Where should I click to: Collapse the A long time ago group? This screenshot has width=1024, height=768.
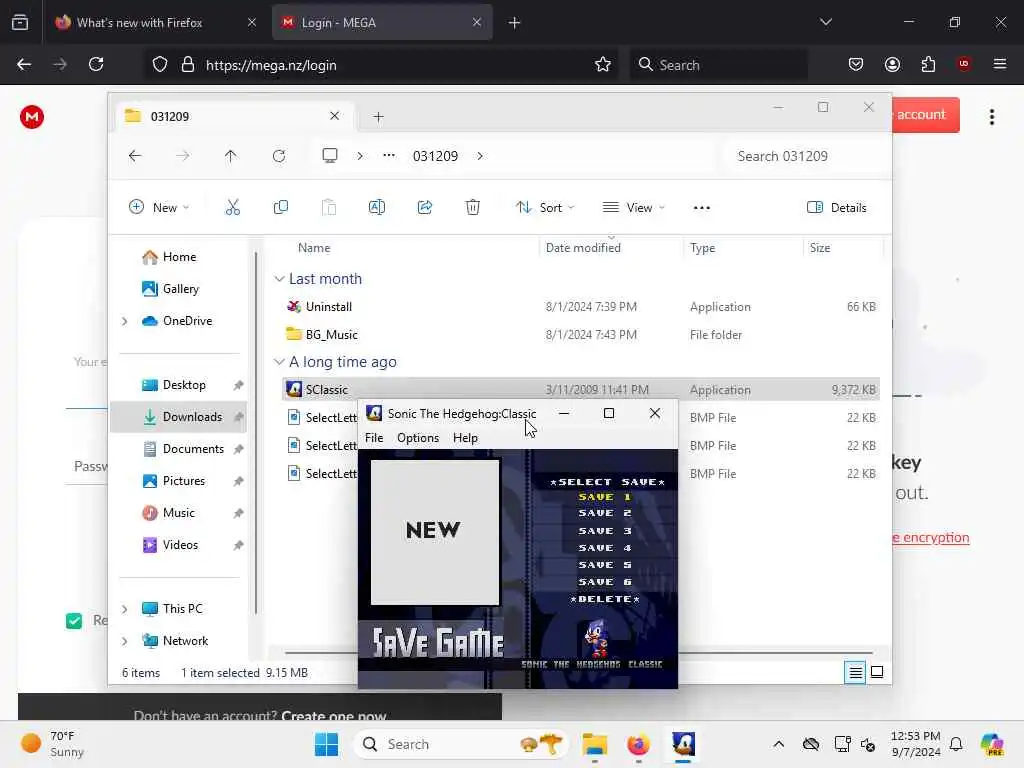pos(279,362)
